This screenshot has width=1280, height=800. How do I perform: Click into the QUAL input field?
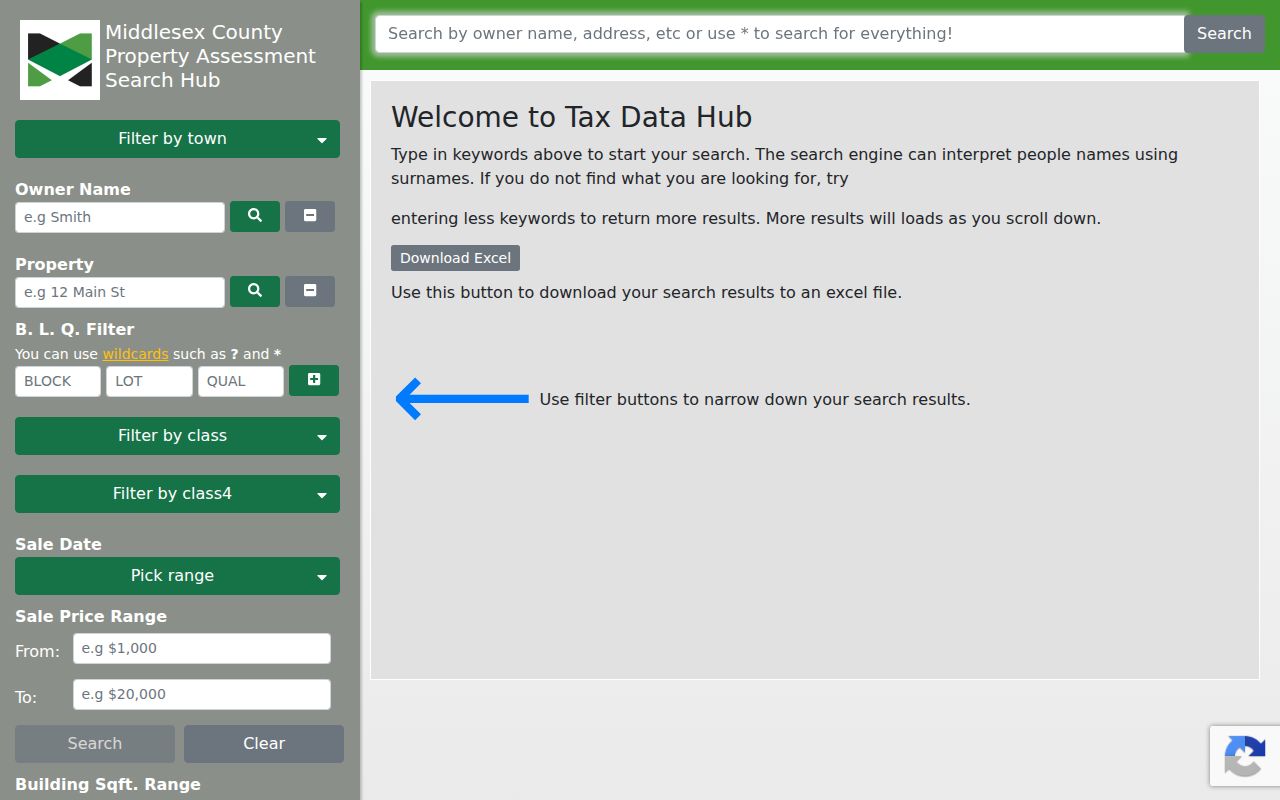point(241,381)
